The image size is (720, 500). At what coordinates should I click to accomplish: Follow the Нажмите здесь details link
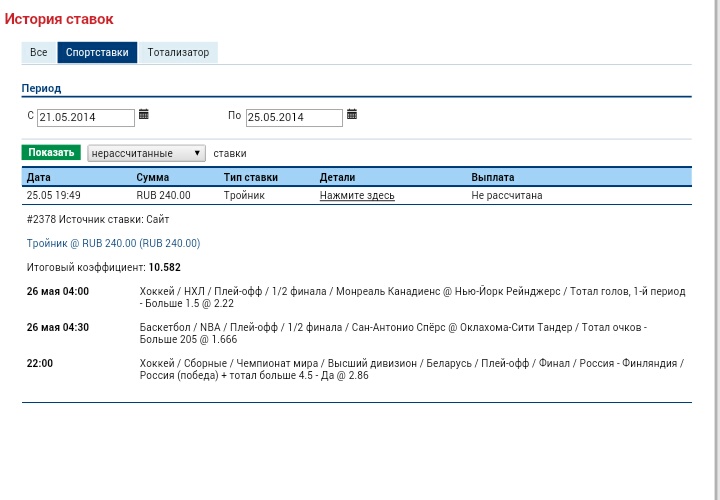pos(357,196)
